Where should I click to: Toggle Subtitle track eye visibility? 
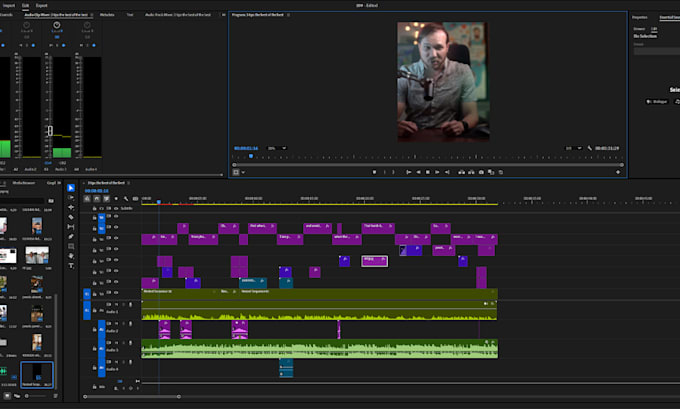(116, 209)
